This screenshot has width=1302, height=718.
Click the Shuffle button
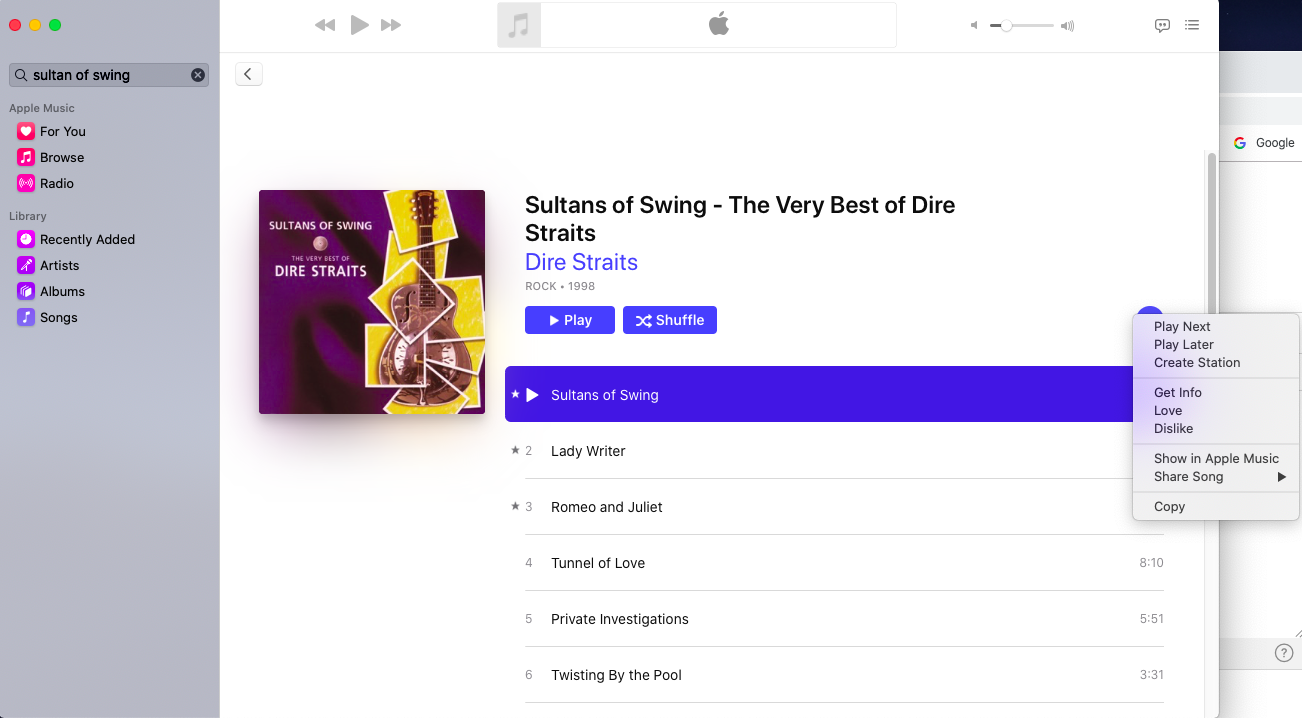[x=670, y=320]
